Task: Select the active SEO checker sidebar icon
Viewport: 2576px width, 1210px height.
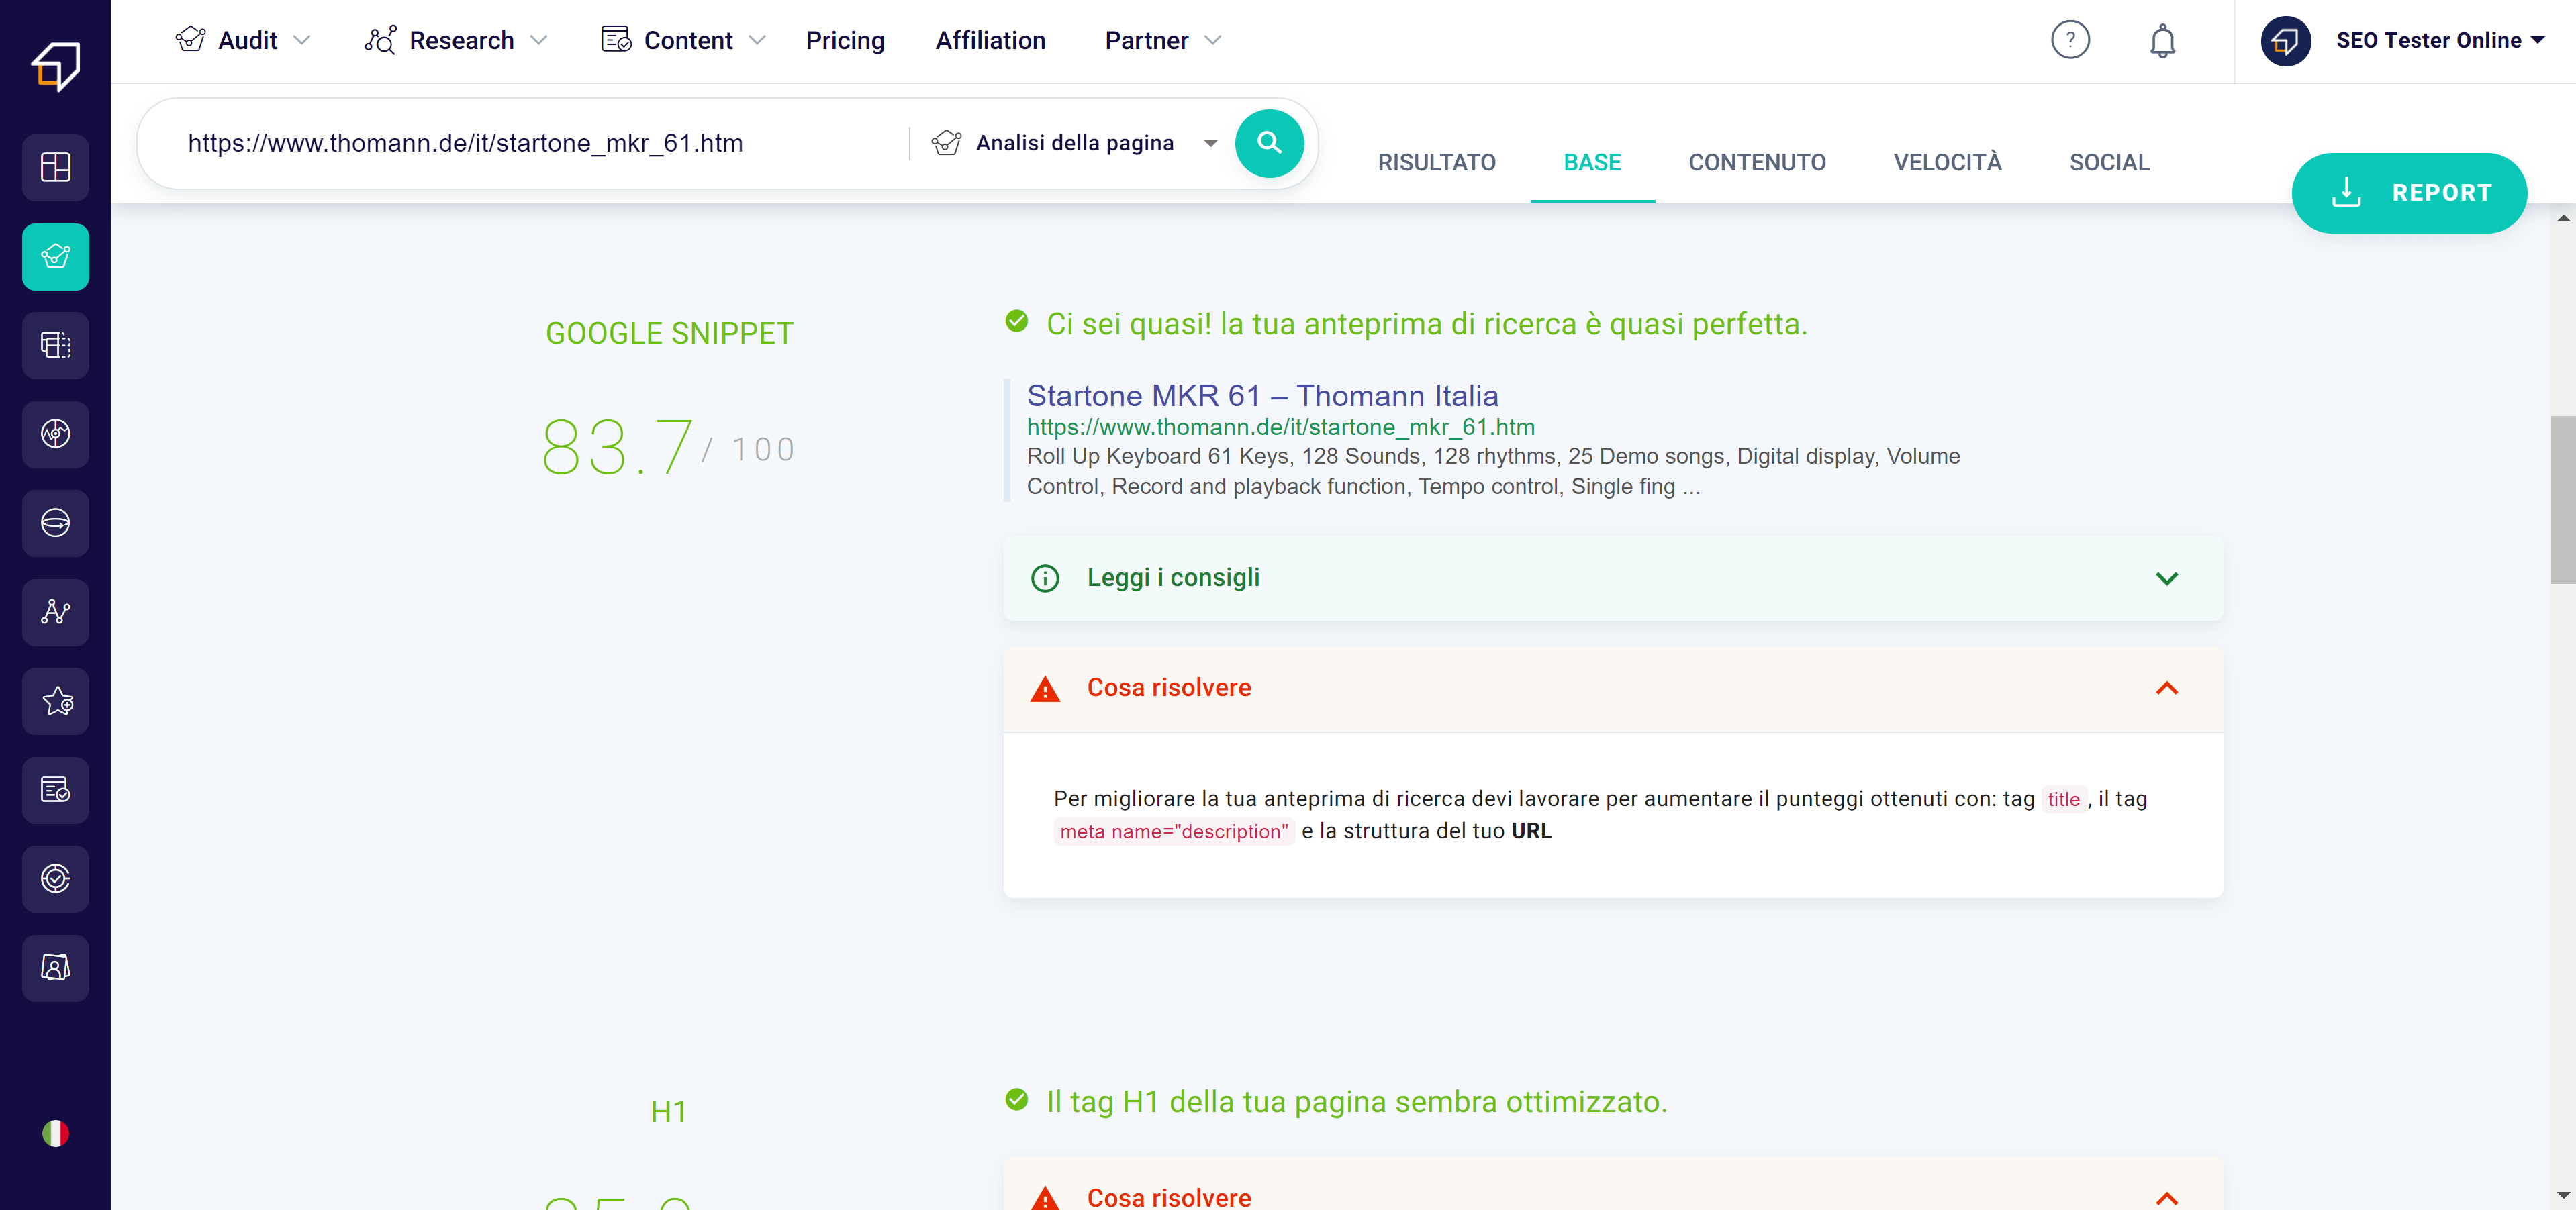Action: click(55, 256)
